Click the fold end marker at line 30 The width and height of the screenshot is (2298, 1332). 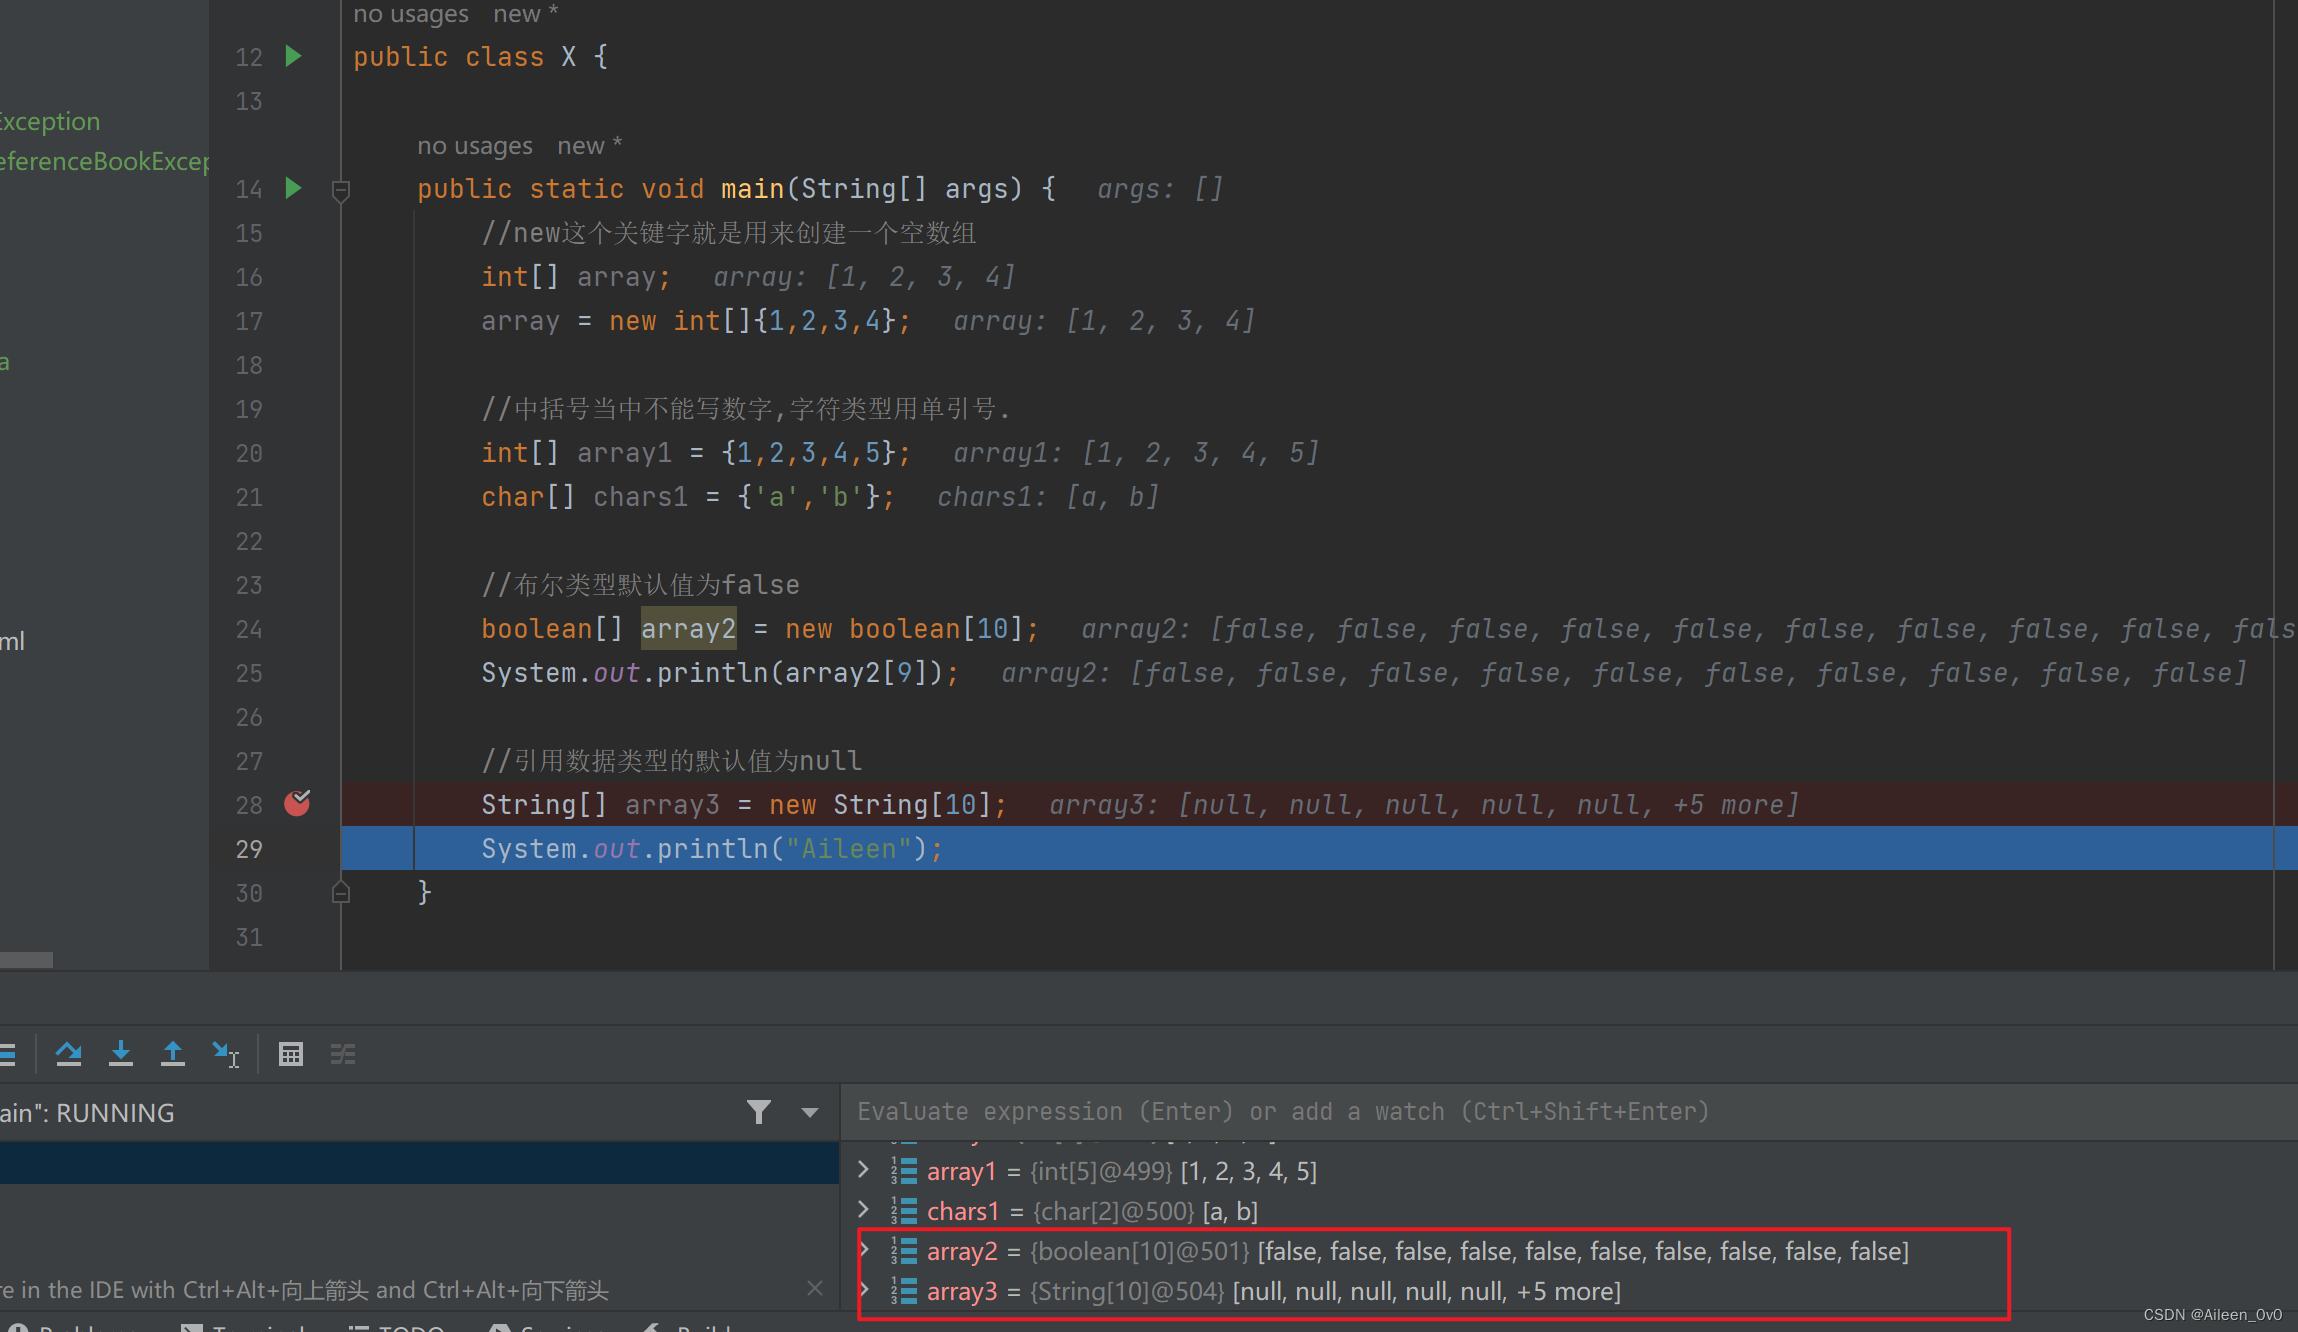tap(340, 892)
